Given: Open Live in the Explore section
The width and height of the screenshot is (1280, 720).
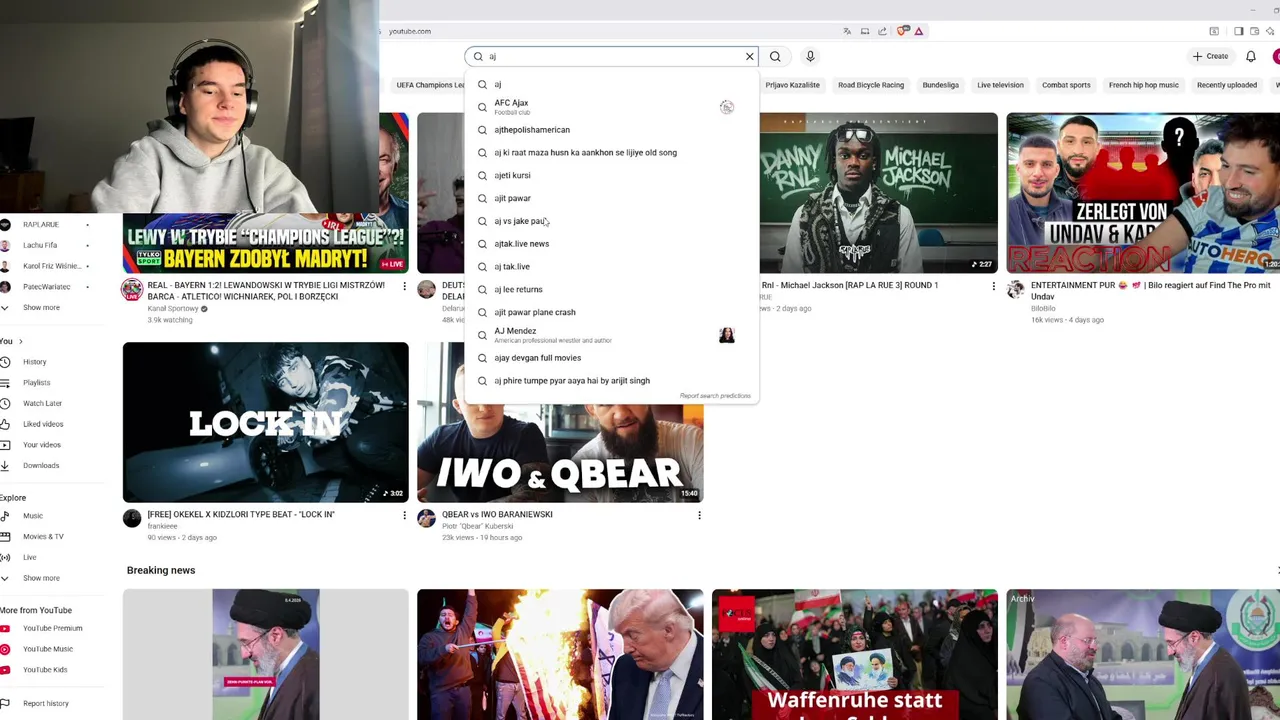Looking at the screenshot, I should pos(29,557).
